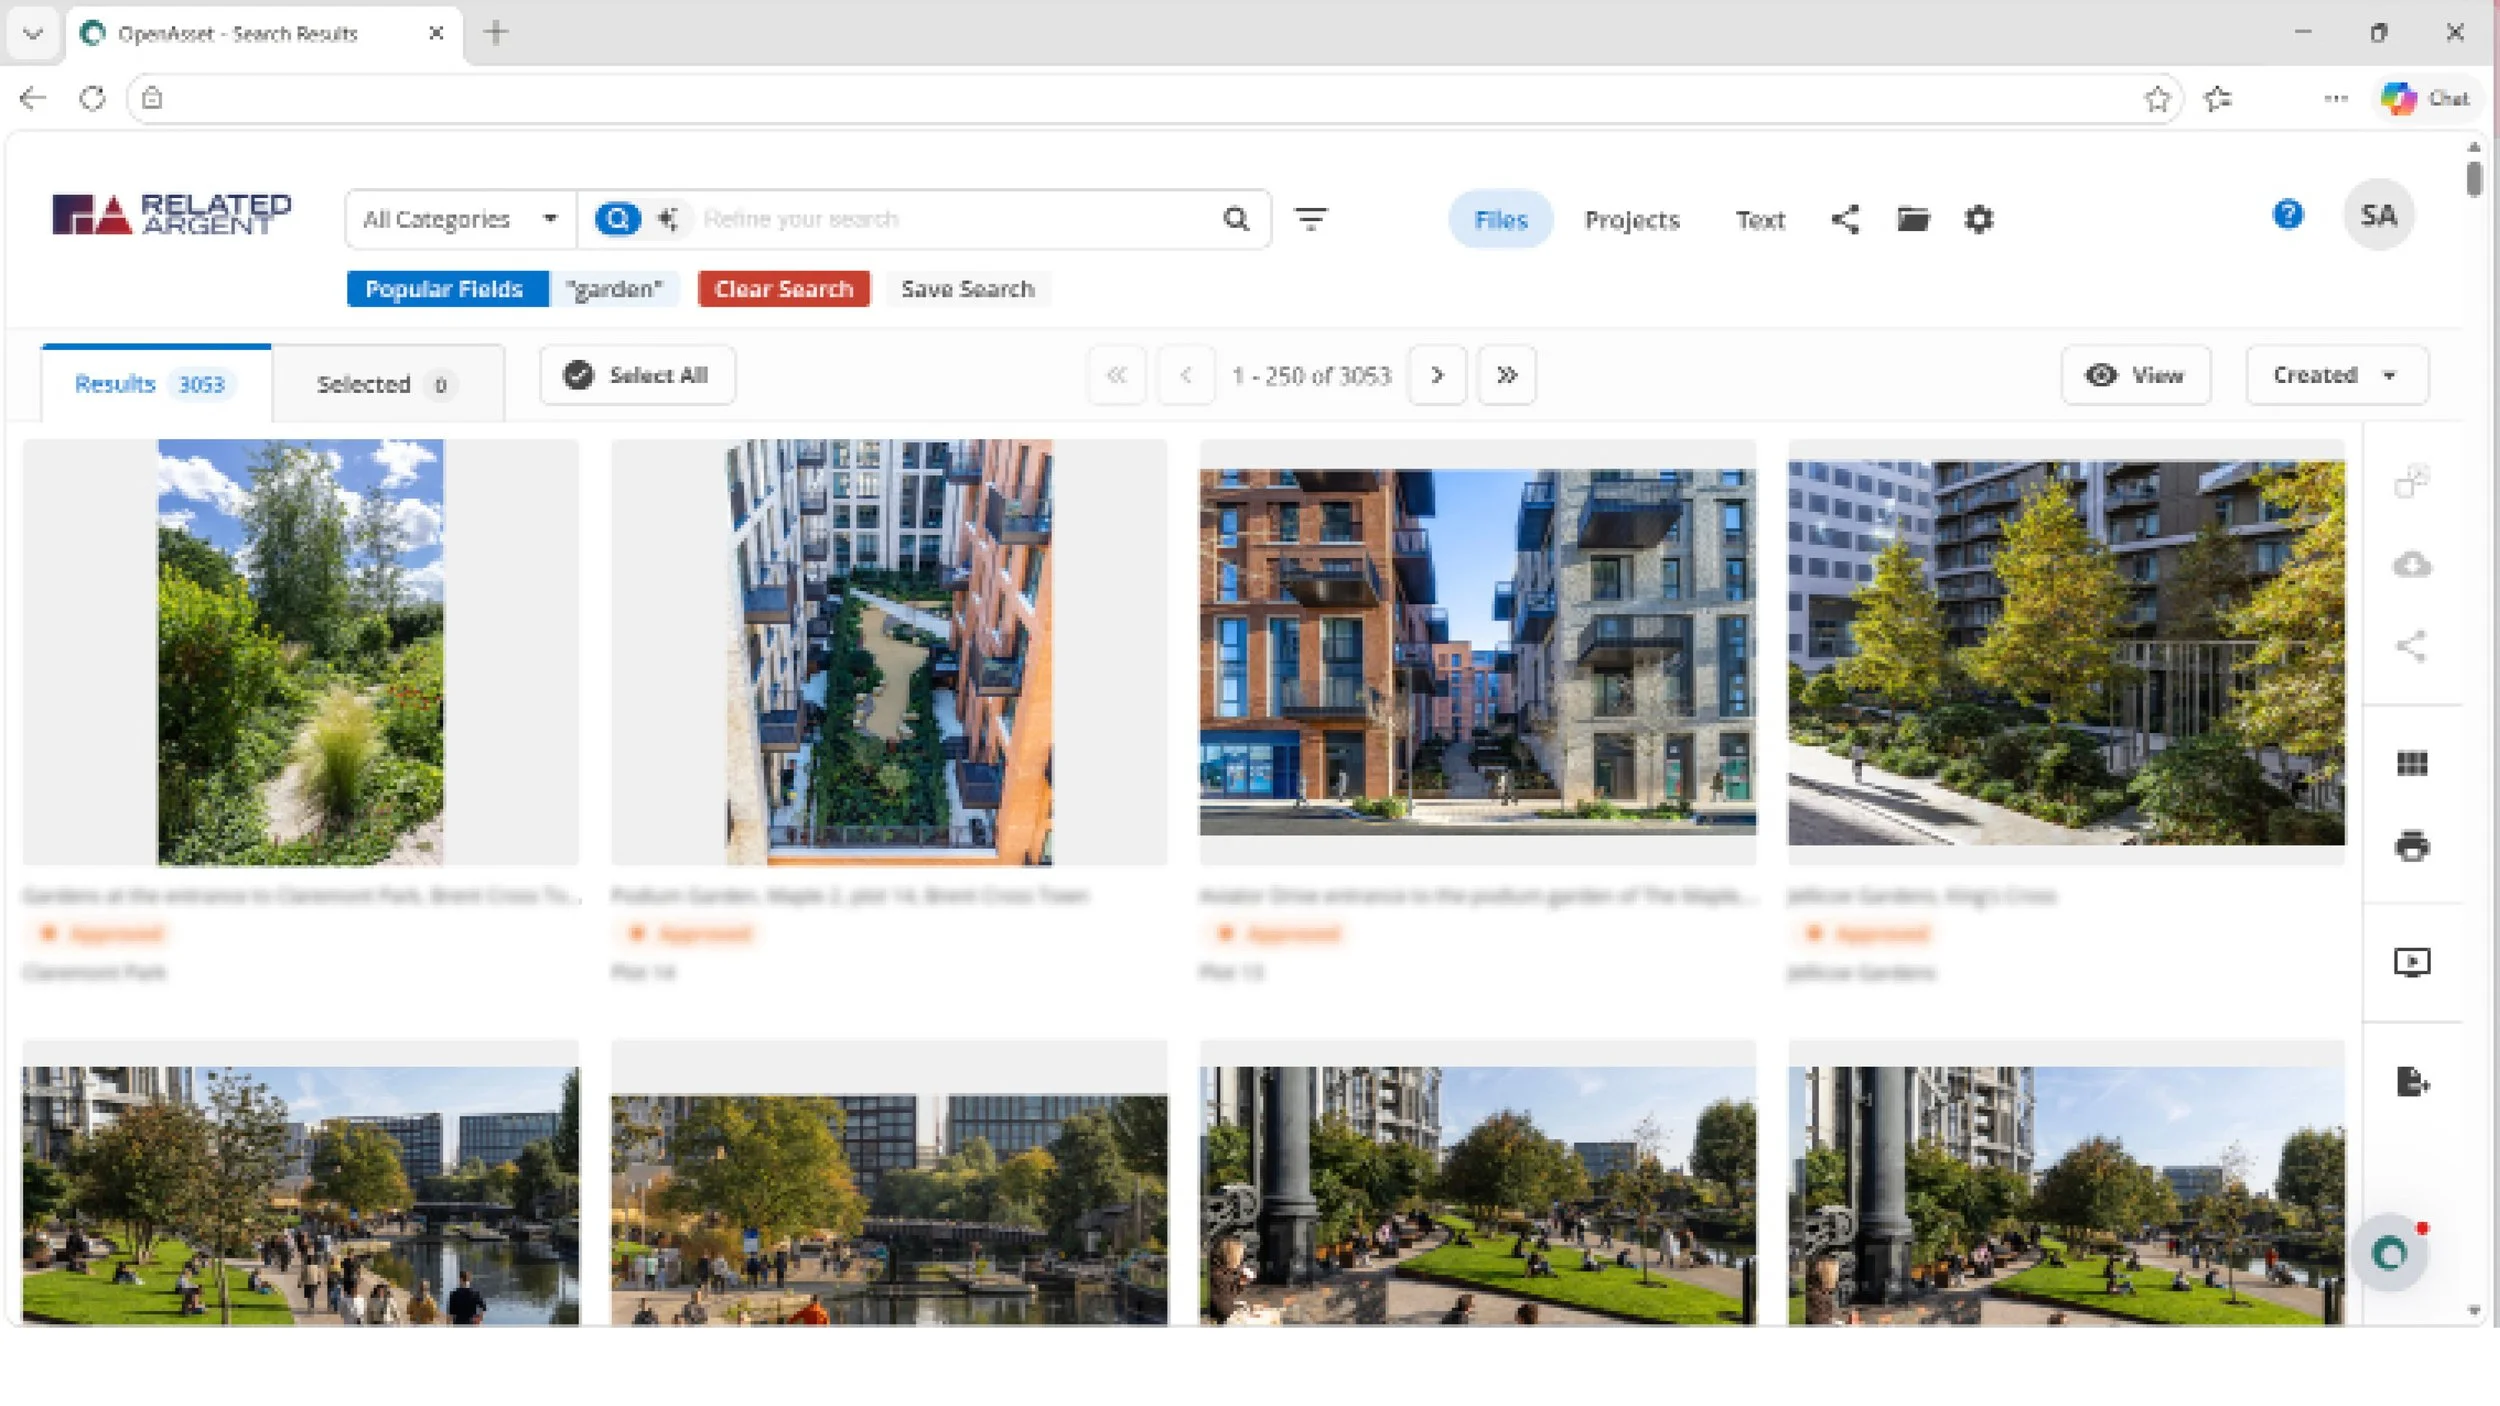Expand the All Categories dropdown

tap(461, 219)
